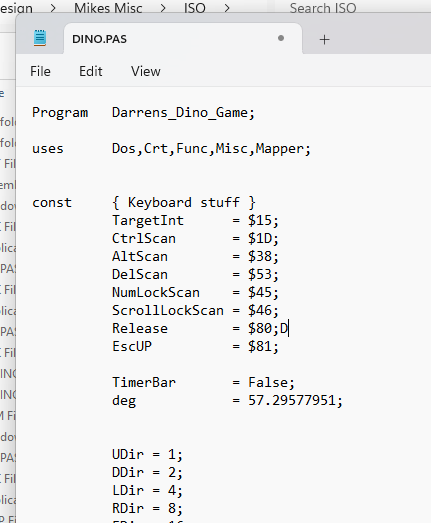431x523 pixels.
Task: Open the Edit menu
Action: click(90, 71)
